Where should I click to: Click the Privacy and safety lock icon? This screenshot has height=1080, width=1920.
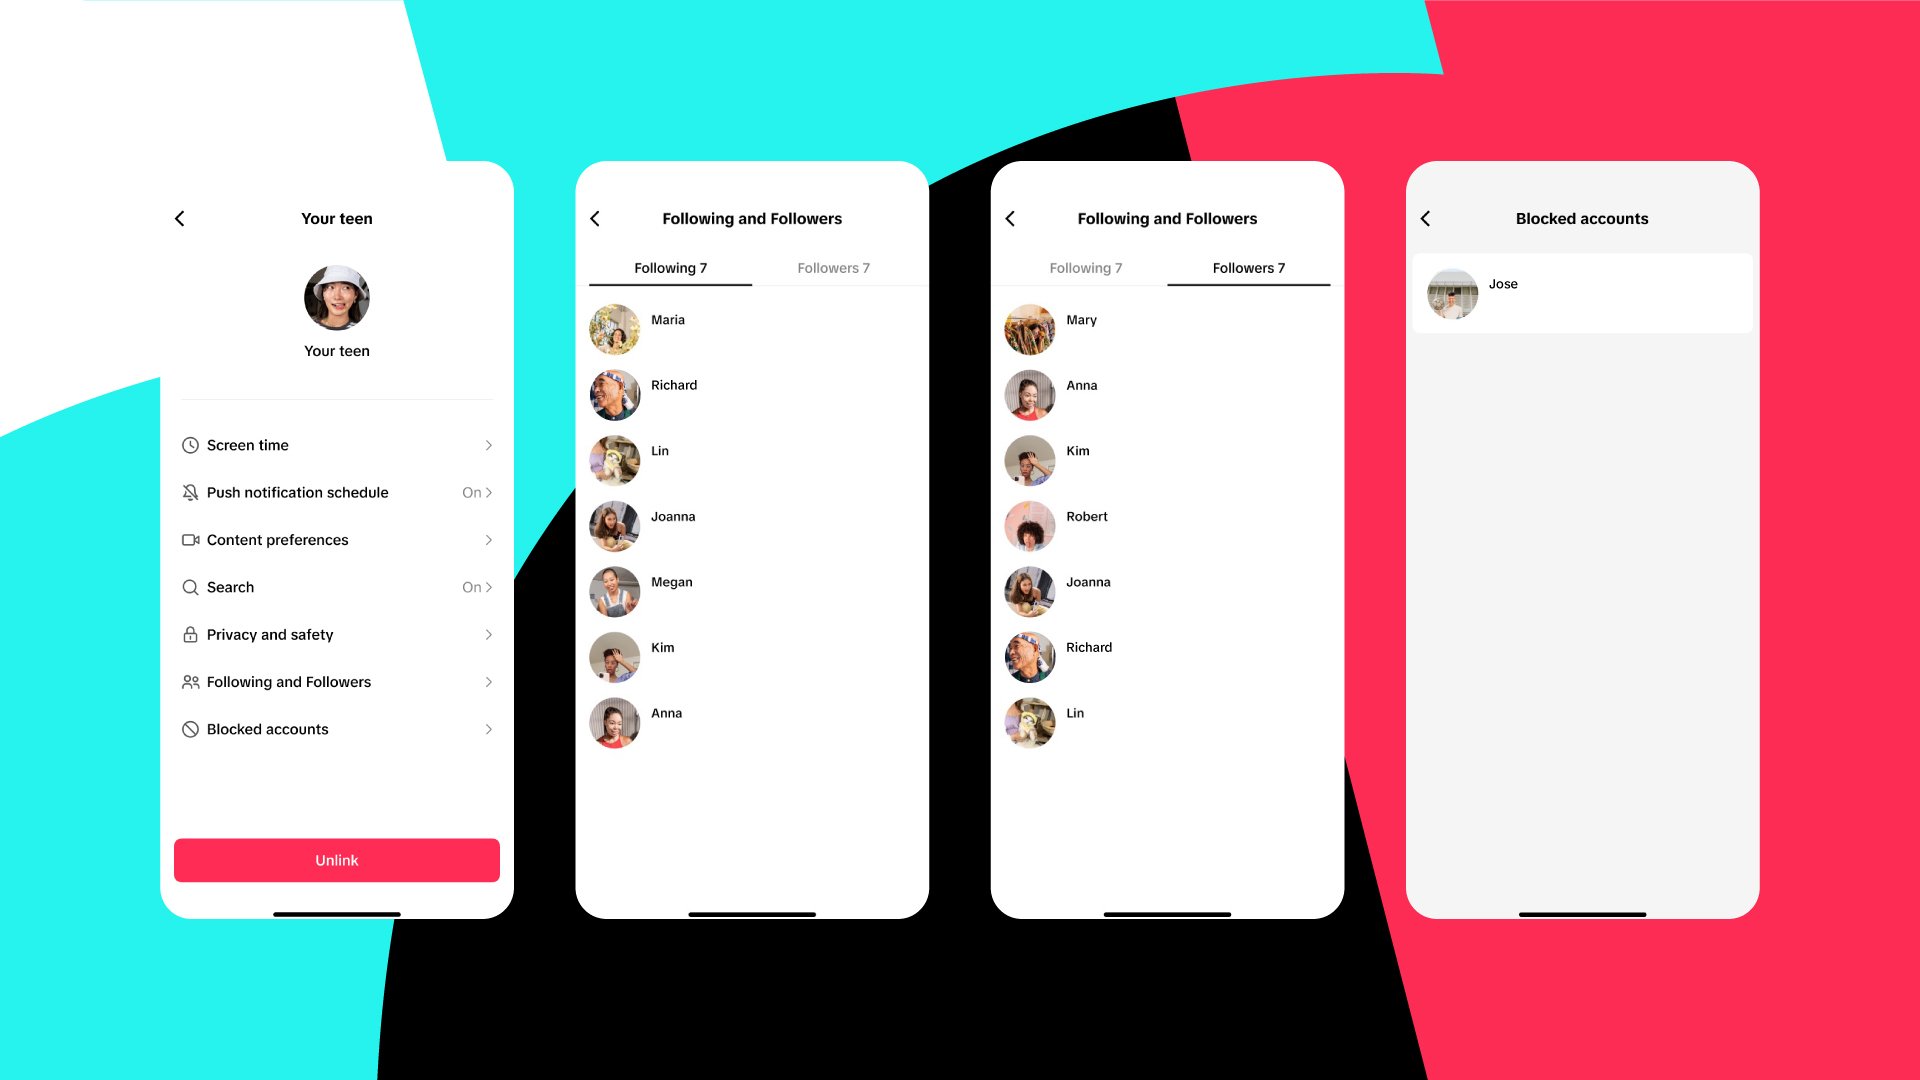(189, 633)
